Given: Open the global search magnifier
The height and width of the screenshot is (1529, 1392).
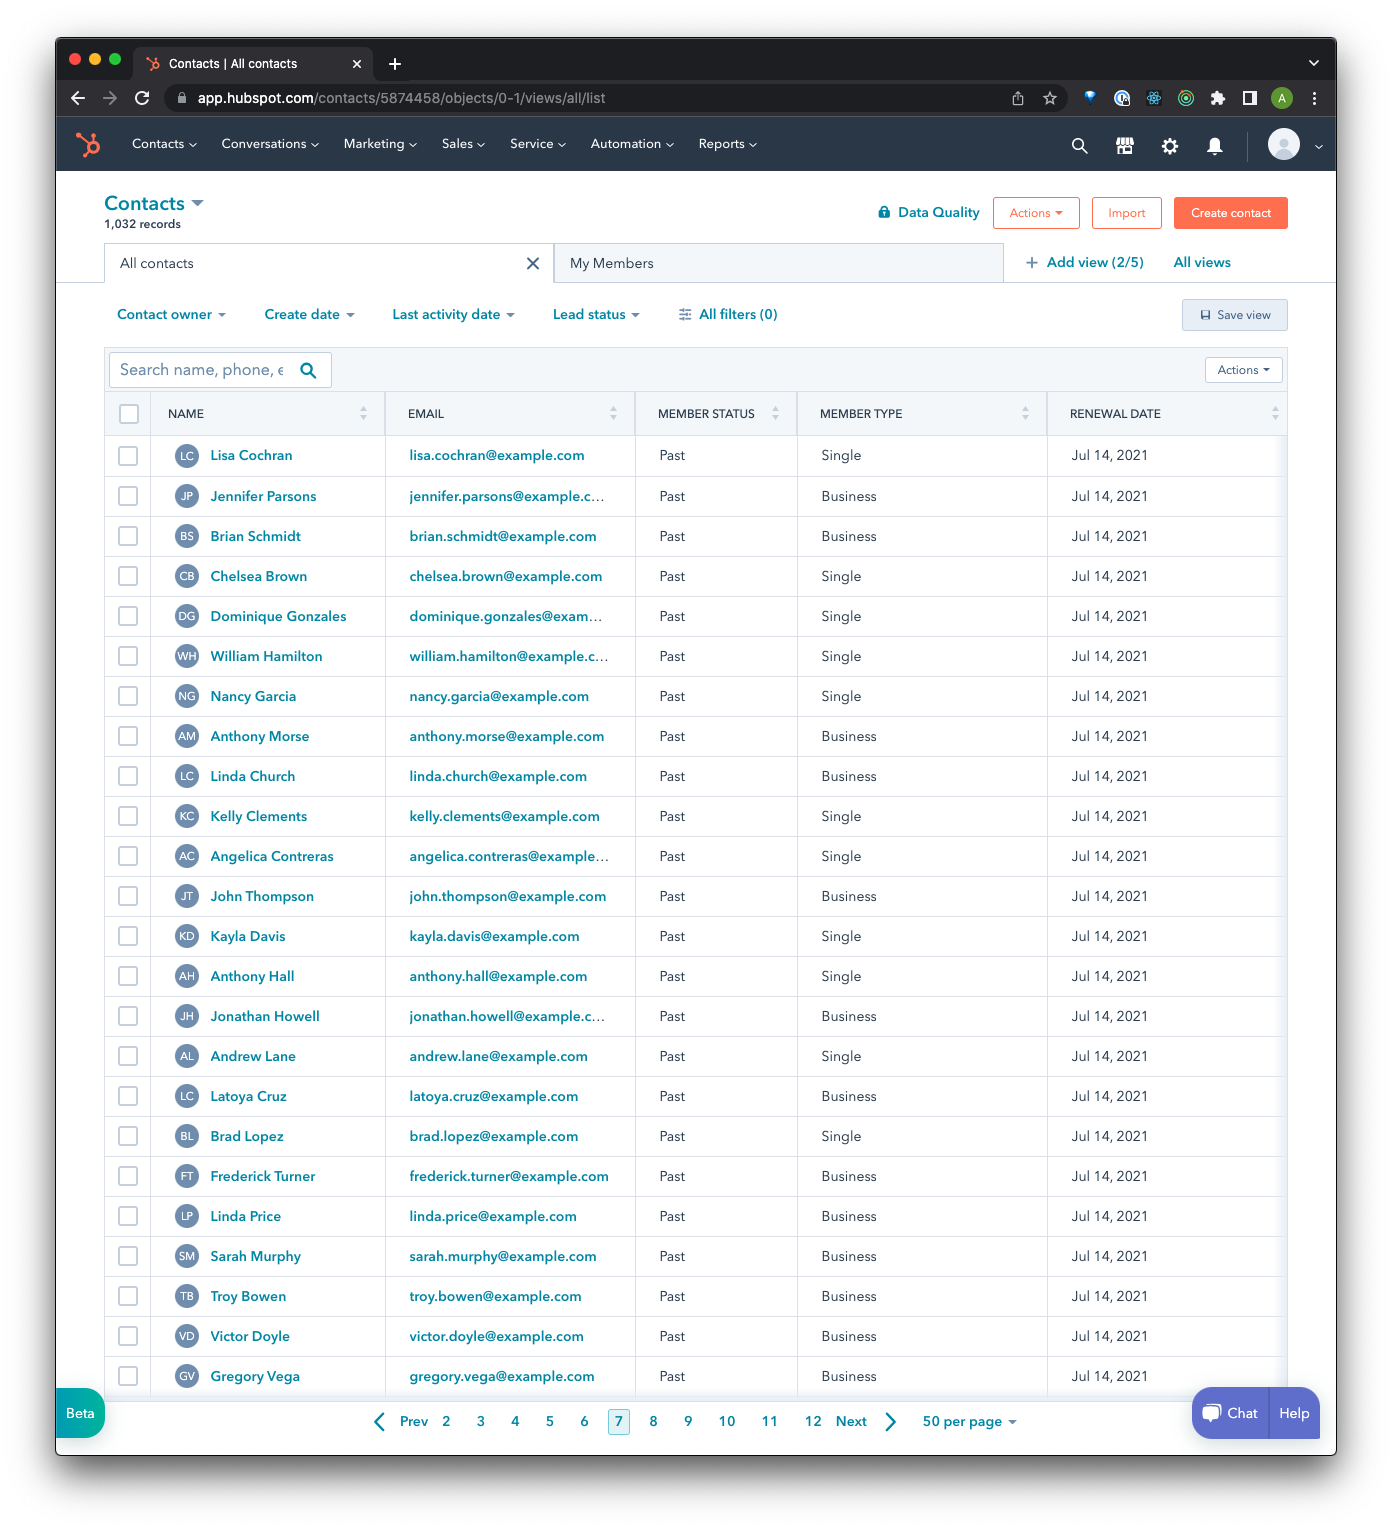Looking at the screenshot, I should click(x=1079, y=145).
